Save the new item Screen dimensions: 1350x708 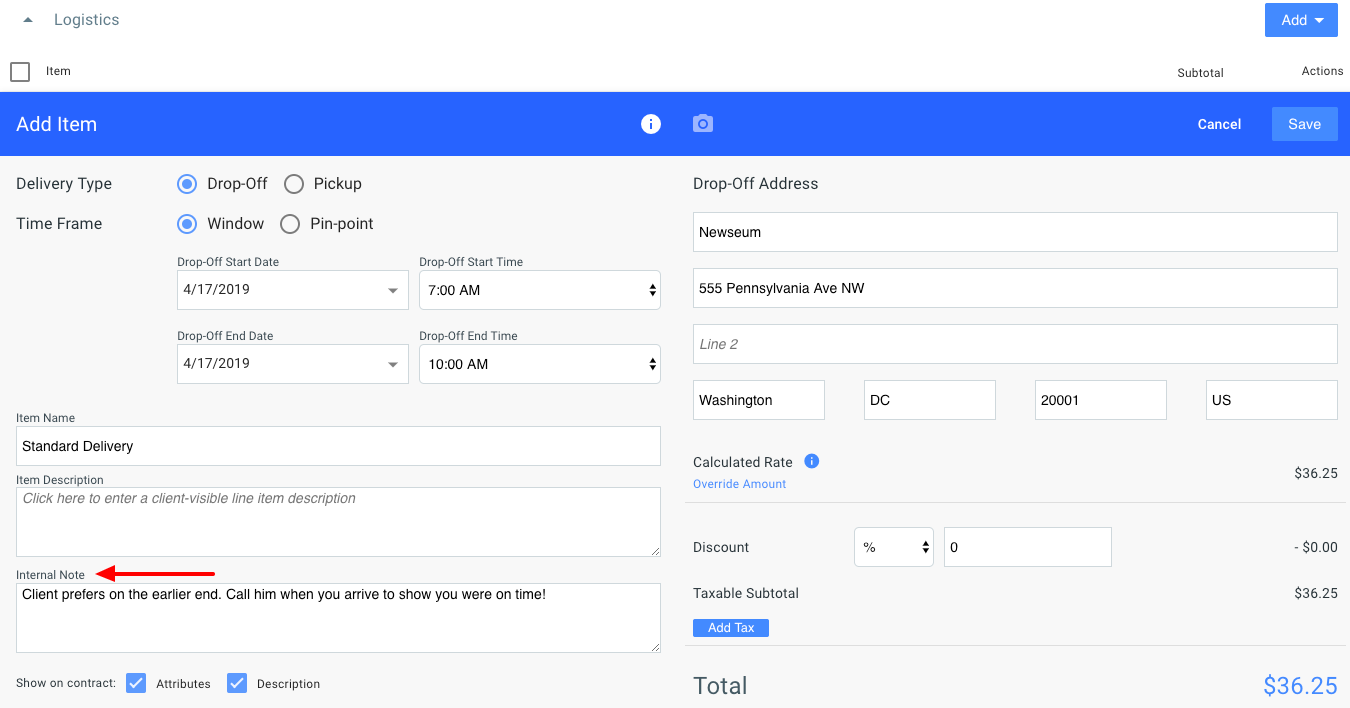tap(1305, 124)
